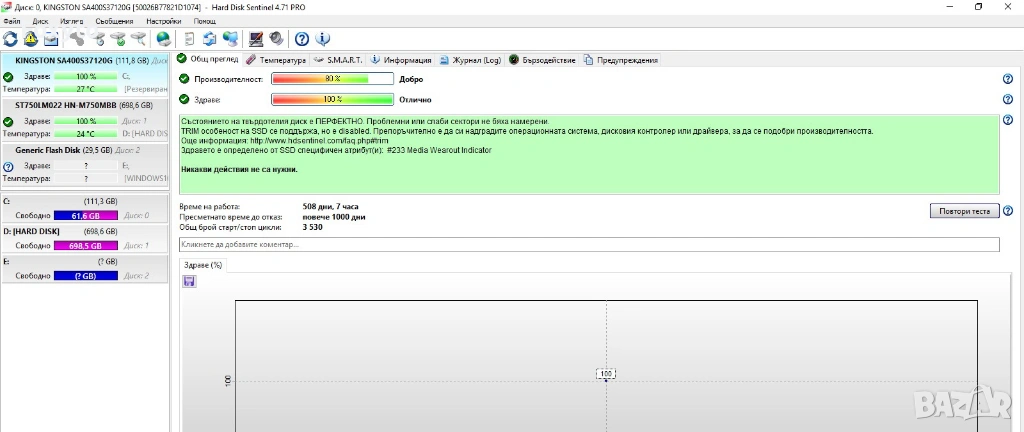
Task: Open the Настройки menu
Action: 164,21
